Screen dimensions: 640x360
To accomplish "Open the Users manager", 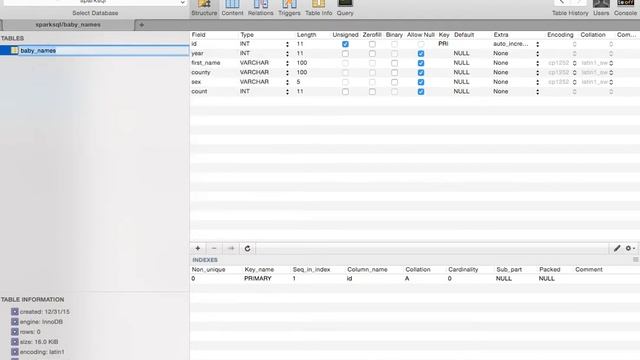I will tap(601, 8).
